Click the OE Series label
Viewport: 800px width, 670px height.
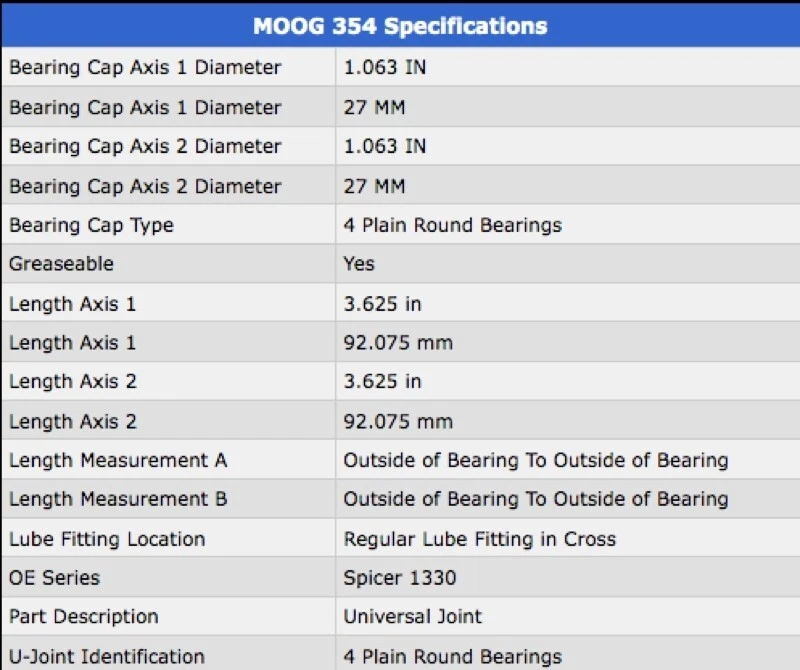(x=55, y=578)
